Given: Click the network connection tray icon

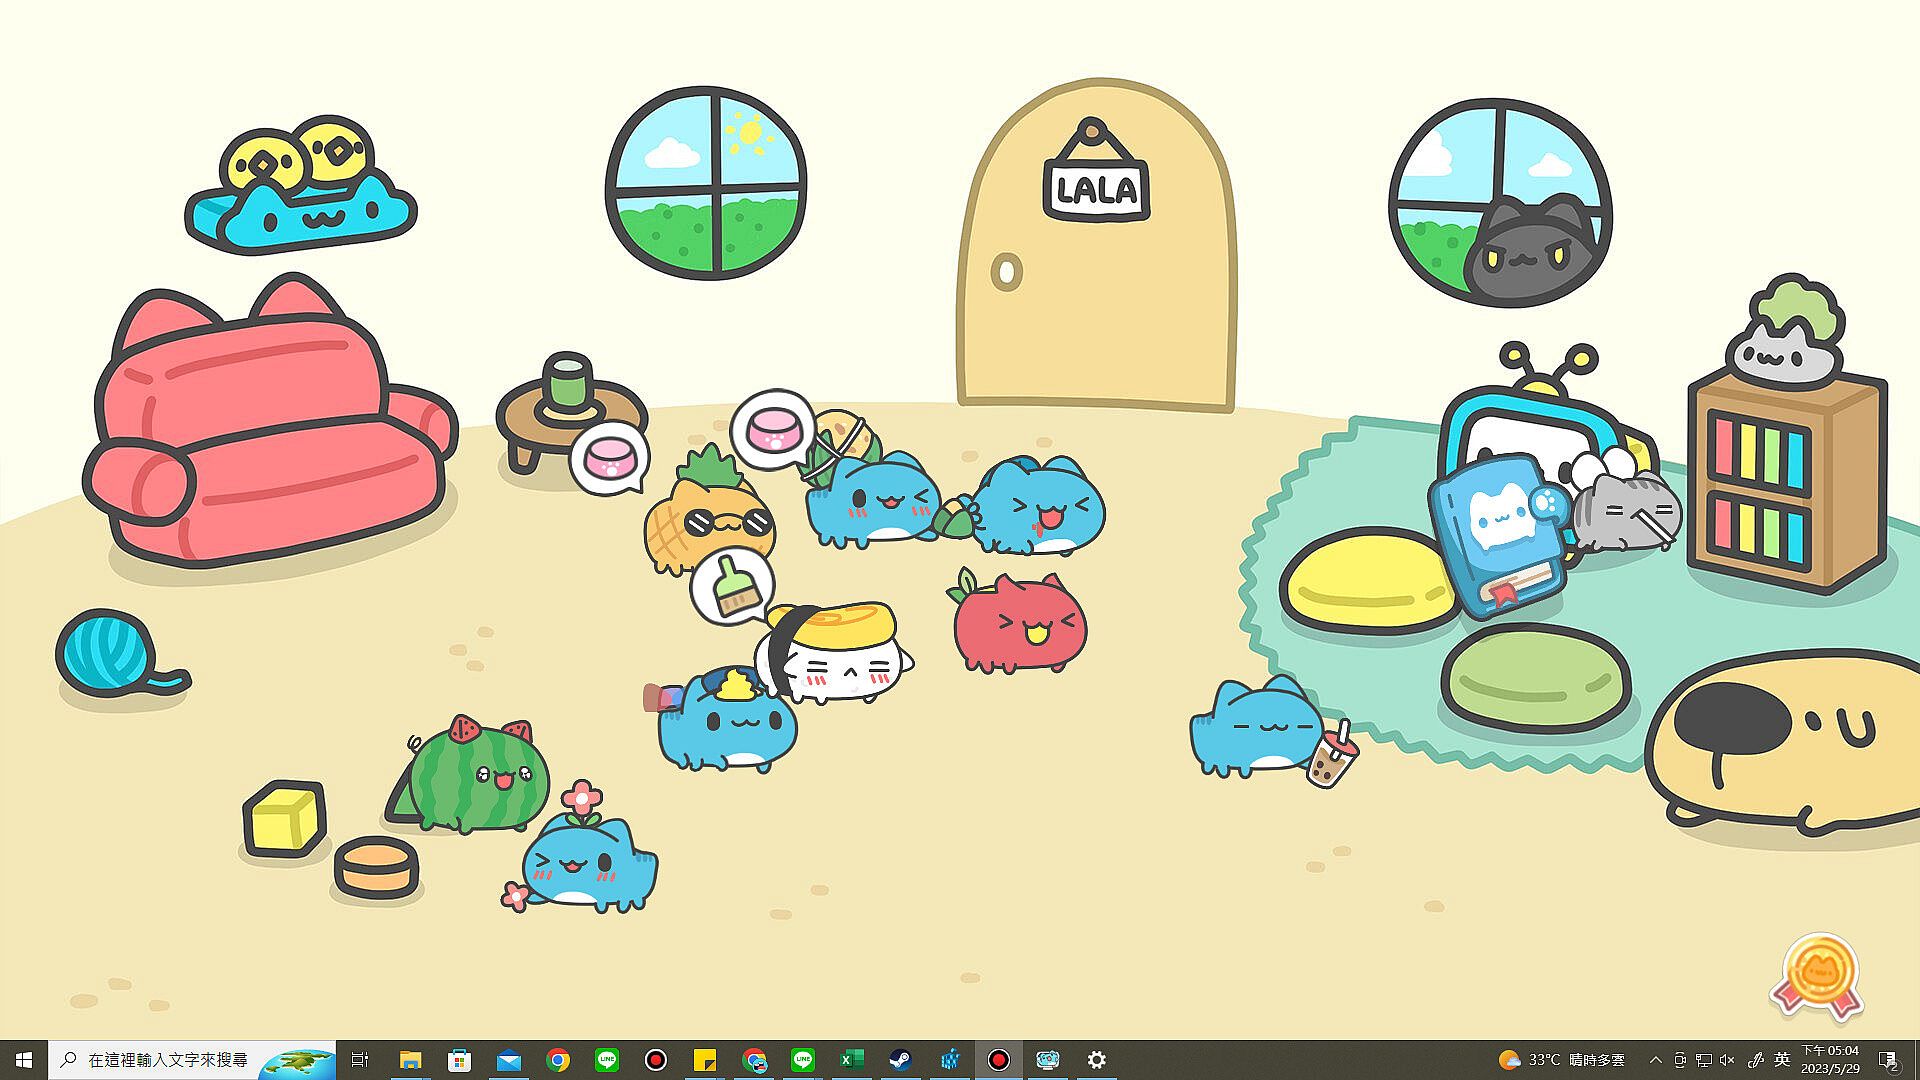Looking at the screenshot, I should tap(1703, 1060).
